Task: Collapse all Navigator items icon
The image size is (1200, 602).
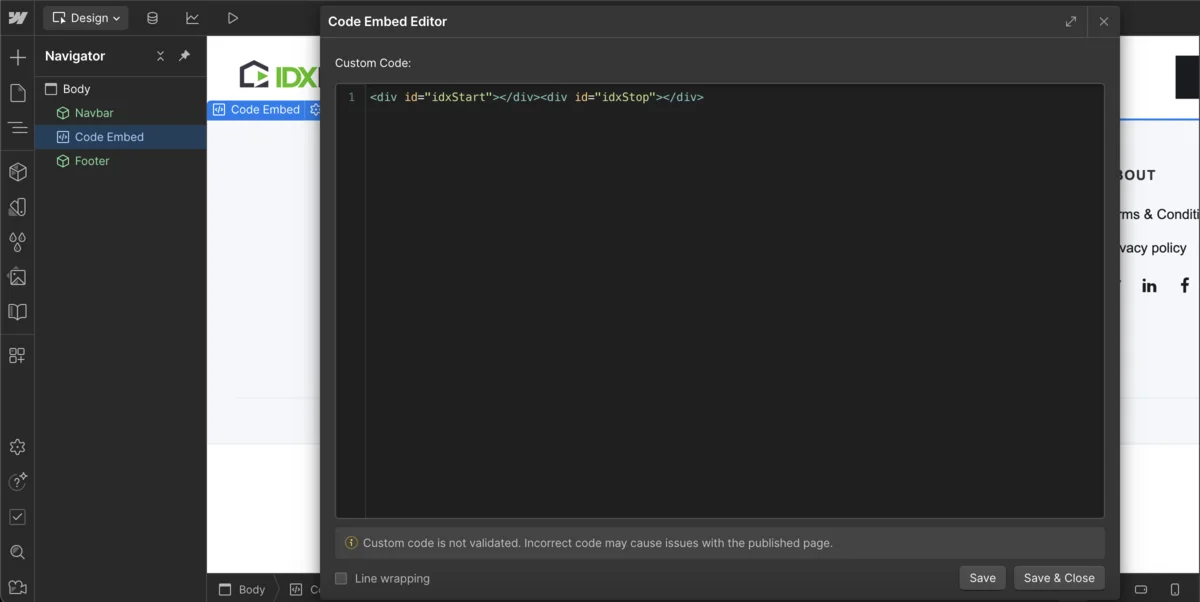Action: tap(160, 56)
